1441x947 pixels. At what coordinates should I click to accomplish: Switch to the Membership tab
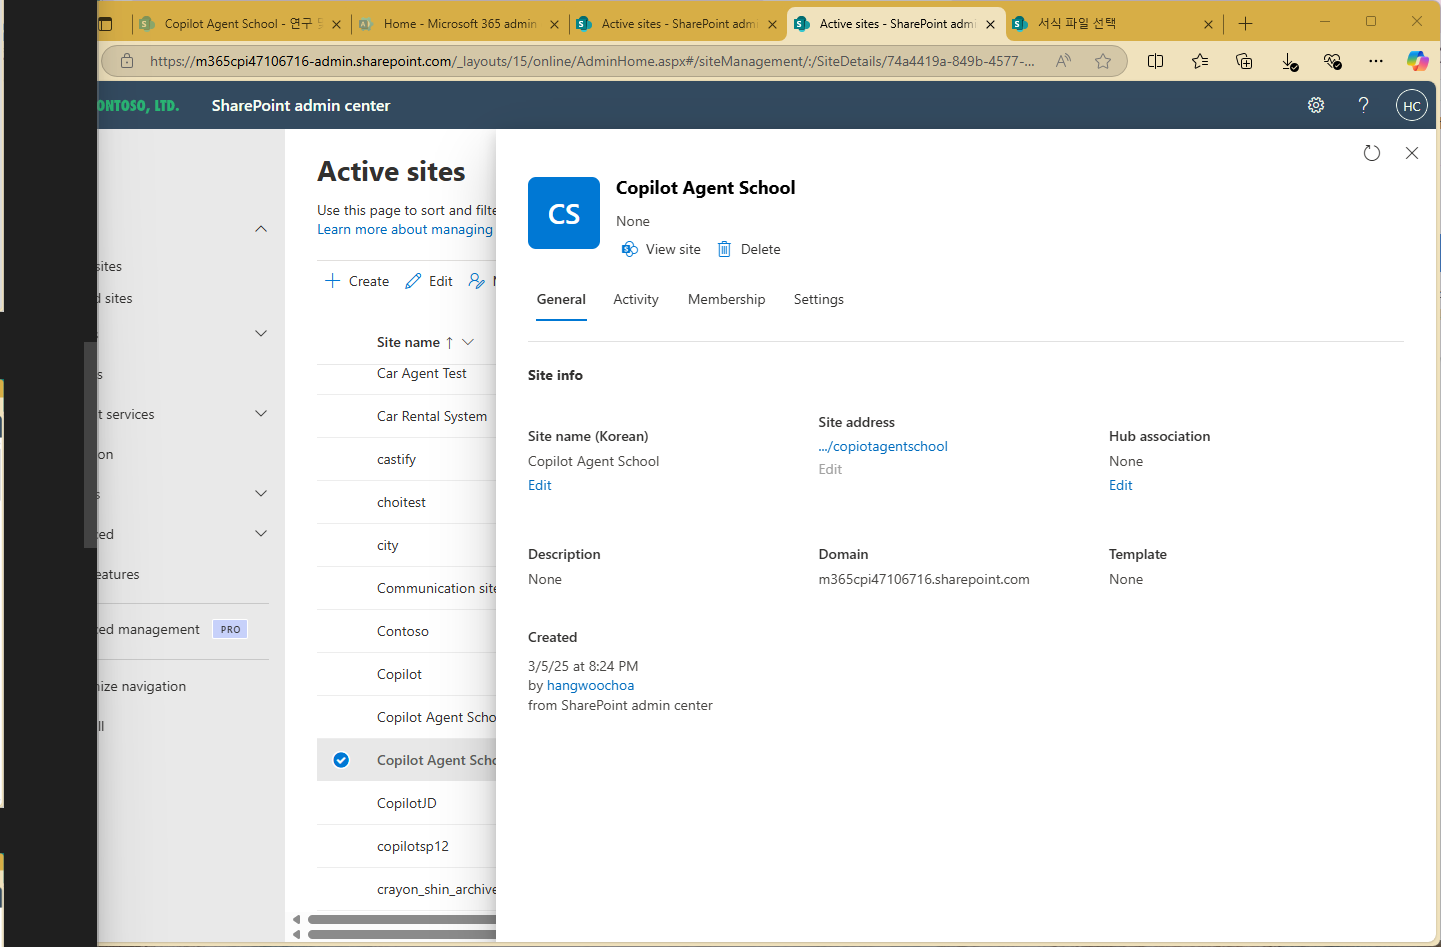[x=726, y=299]
